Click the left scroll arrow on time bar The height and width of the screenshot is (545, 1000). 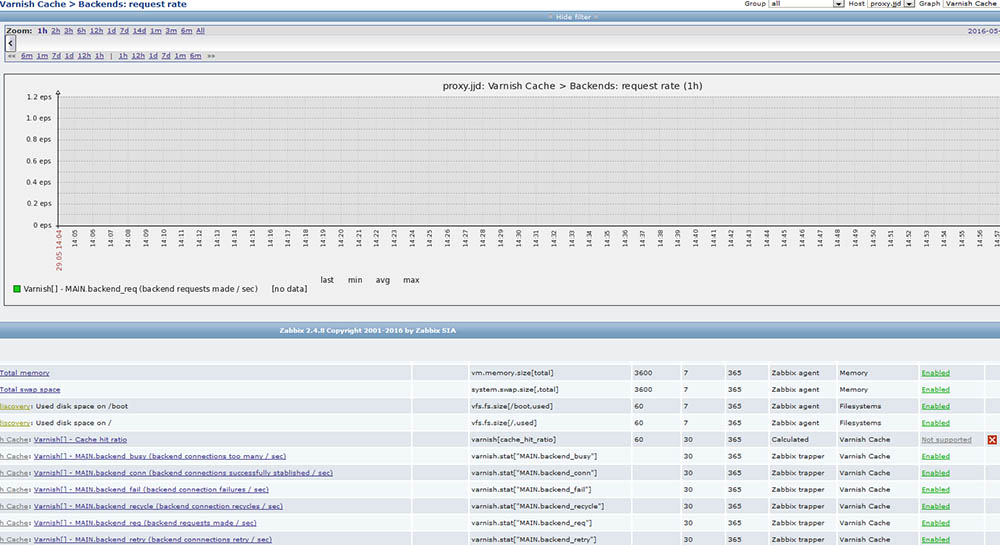[x=11, y=44]
